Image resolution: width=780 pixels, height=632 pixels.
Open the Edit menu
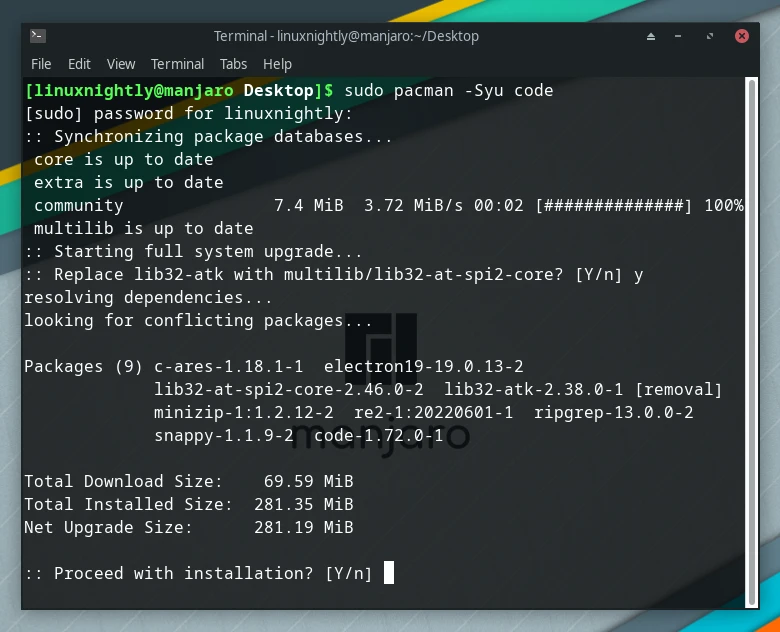click(79, 64)
